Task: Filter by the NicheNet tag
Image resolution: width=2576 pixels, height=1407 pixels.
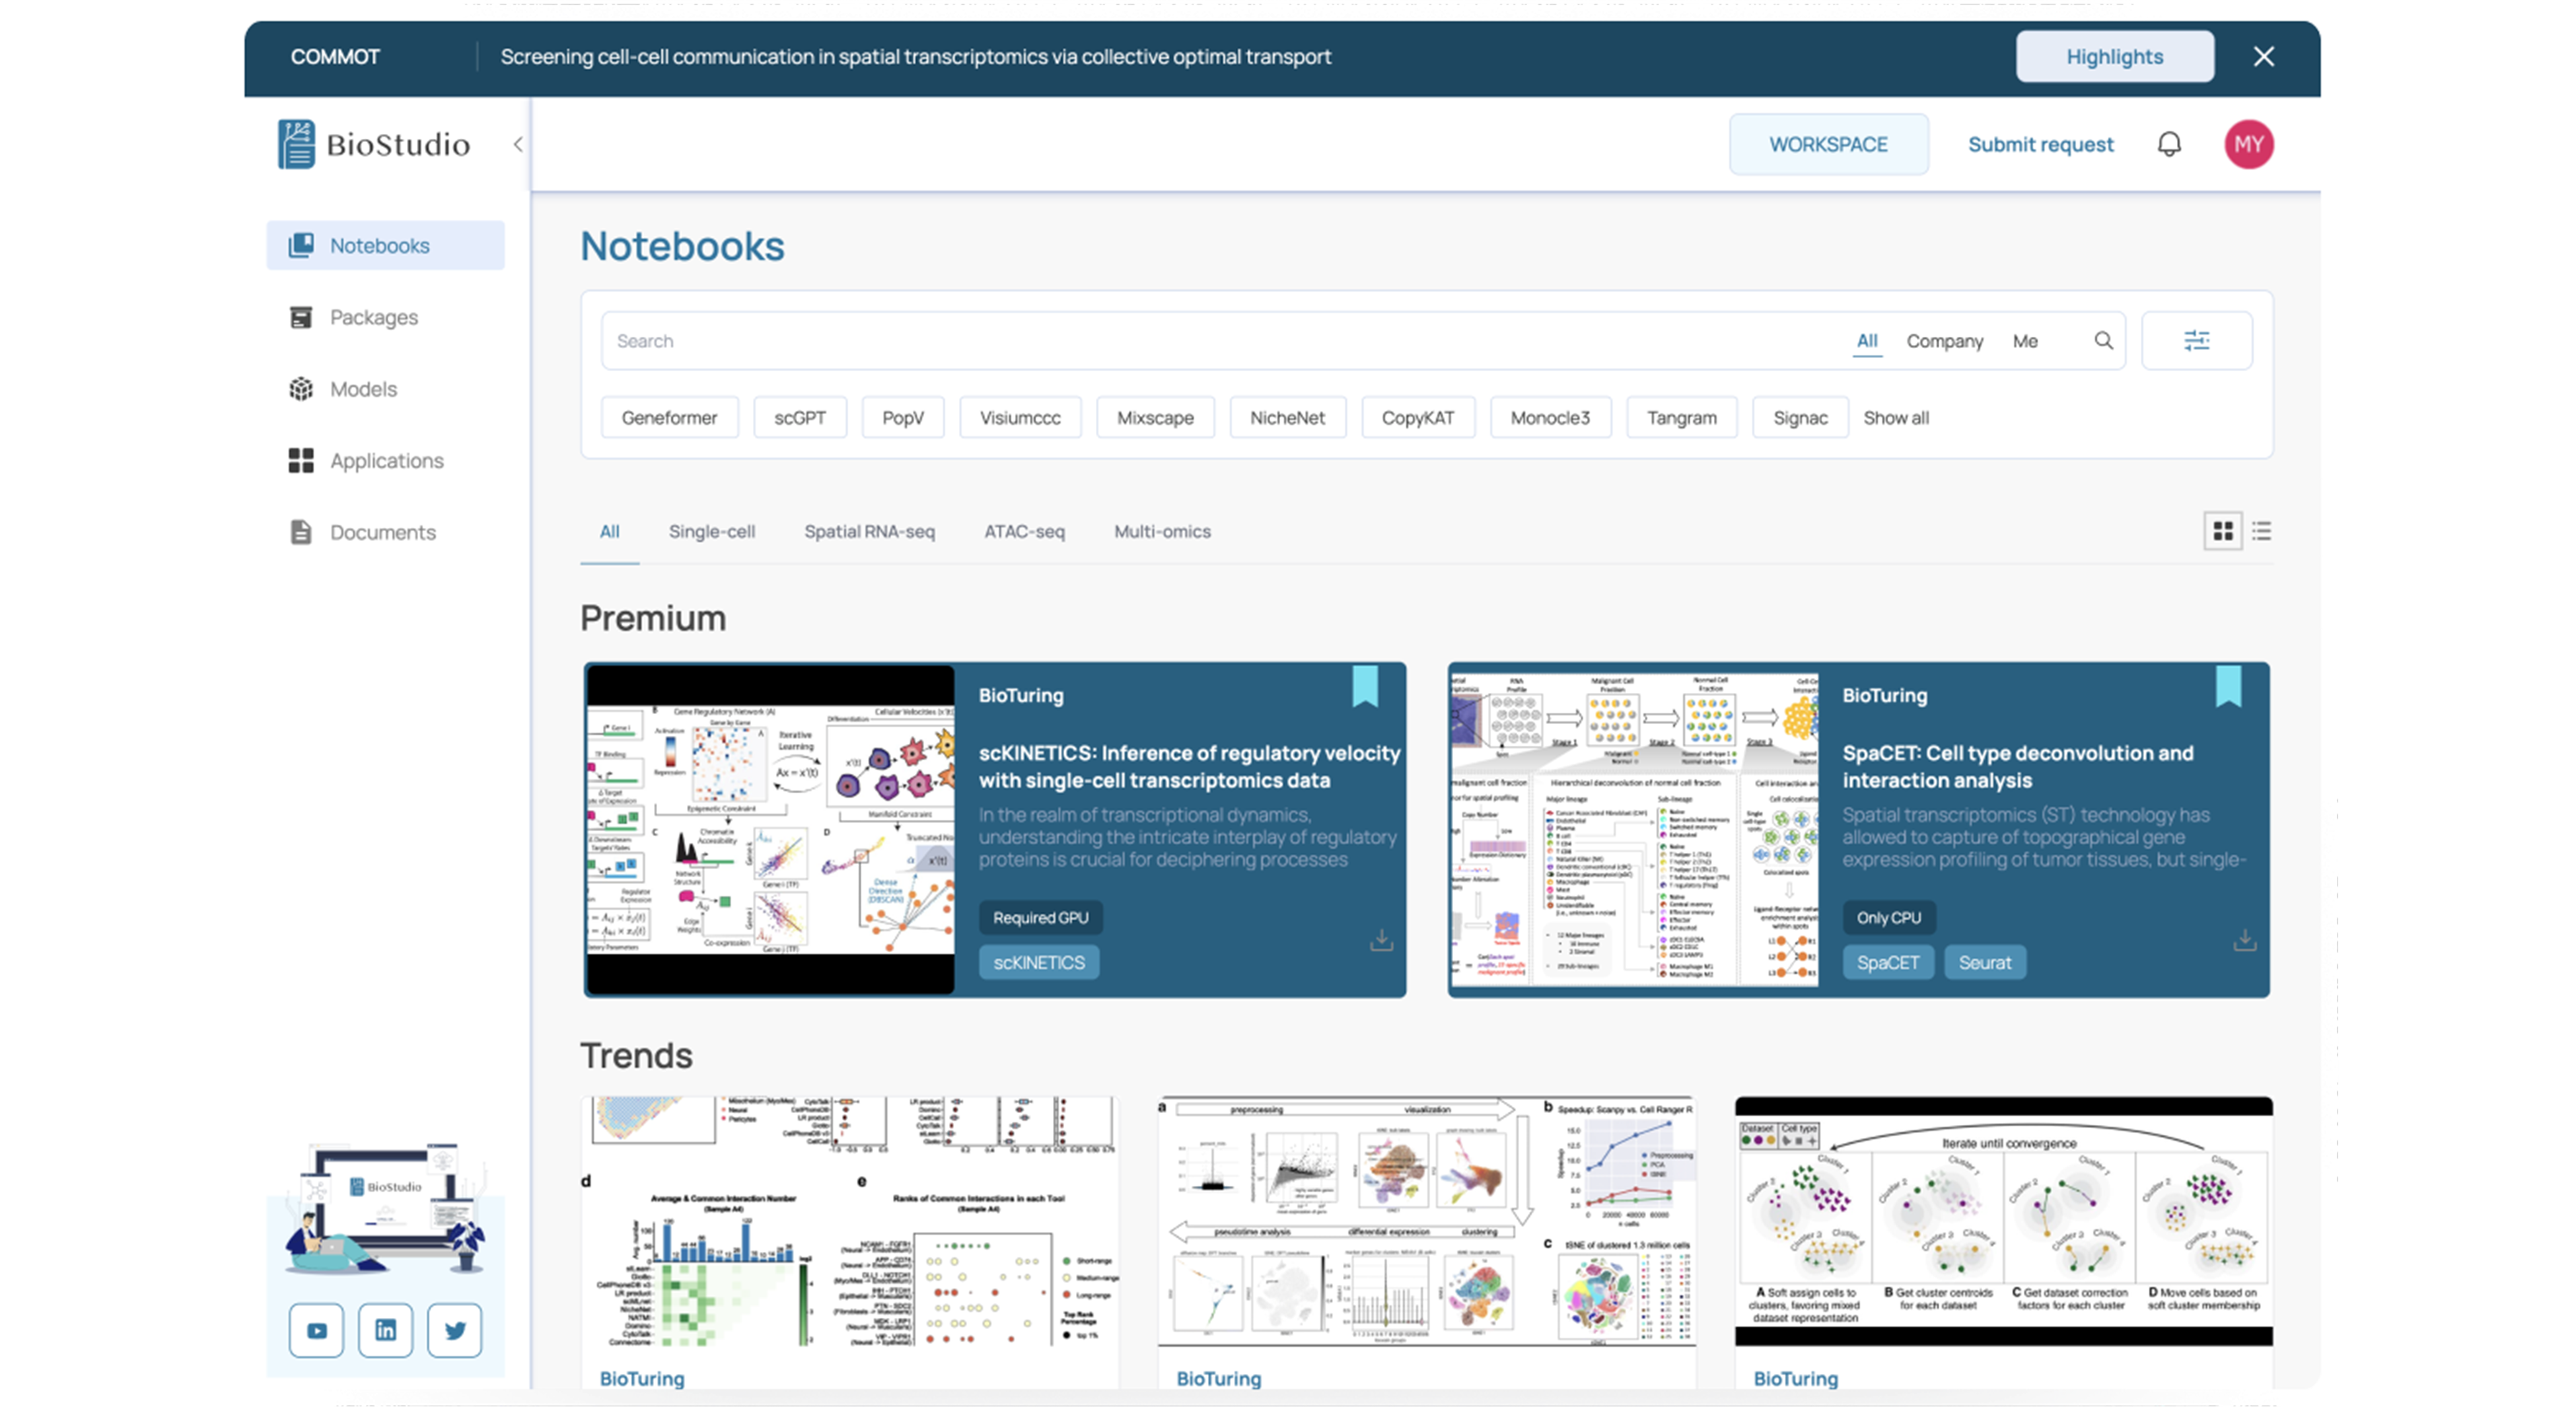Action: point(1287,418)
